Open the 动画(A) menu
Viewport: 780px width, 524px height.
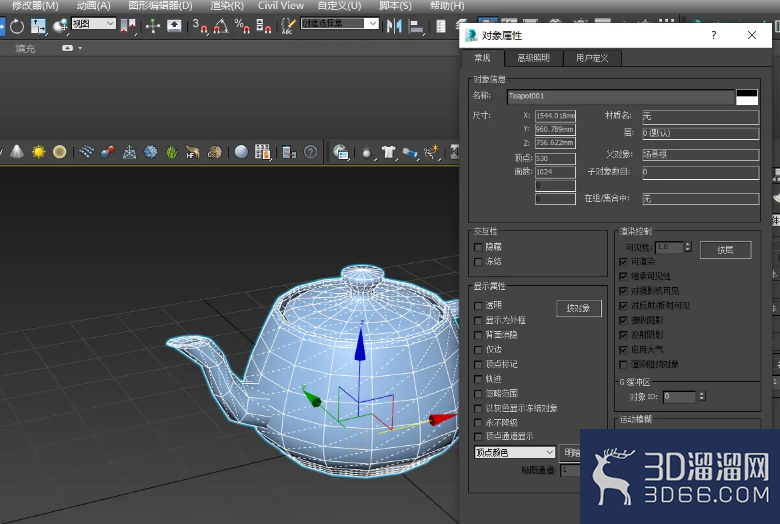94,6
